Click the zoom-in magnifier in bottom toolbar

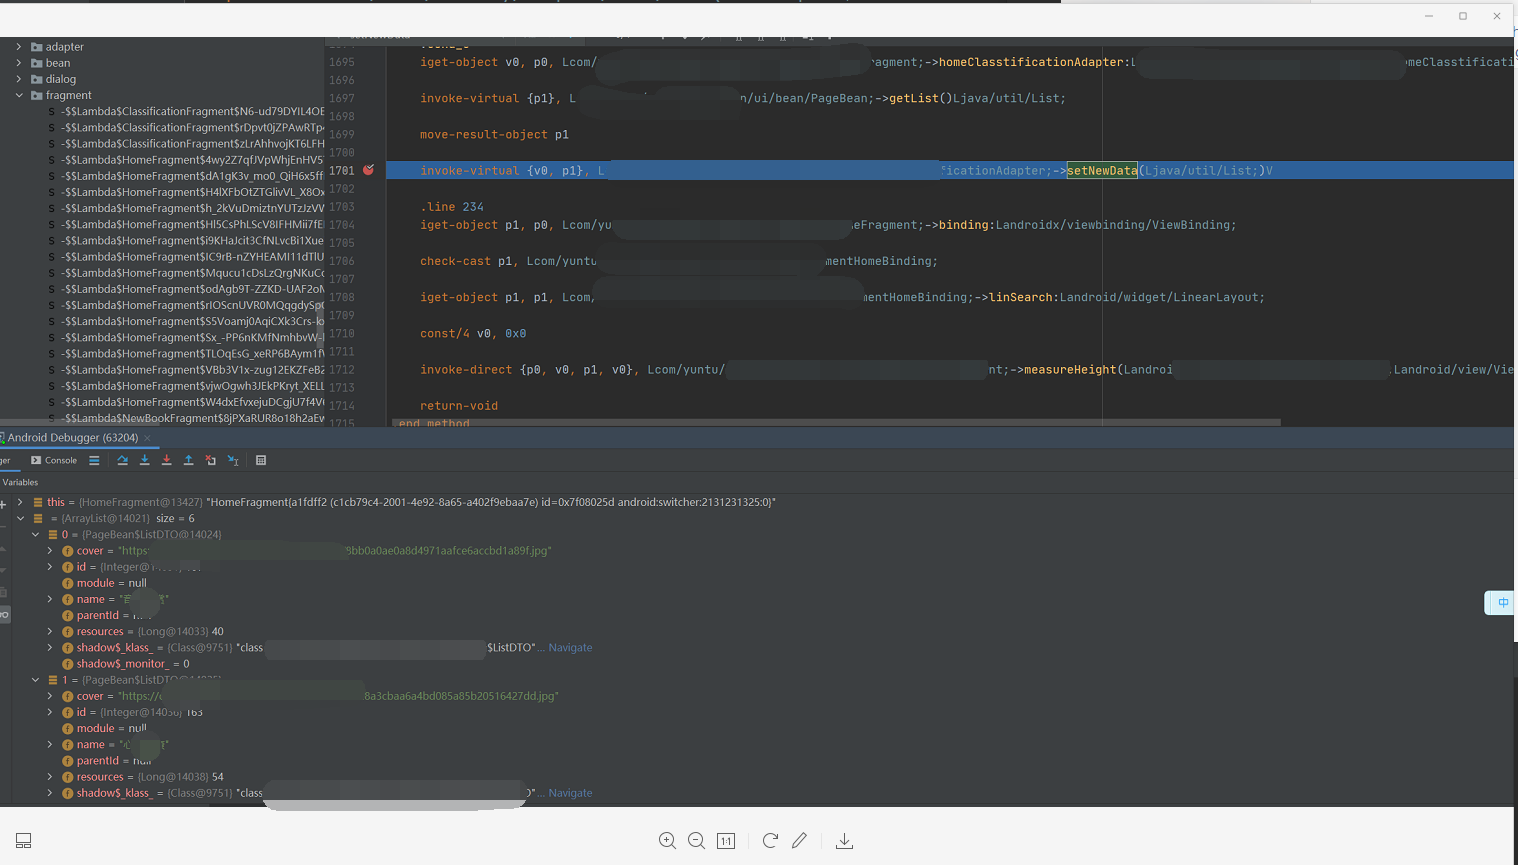tap(667, 841)
